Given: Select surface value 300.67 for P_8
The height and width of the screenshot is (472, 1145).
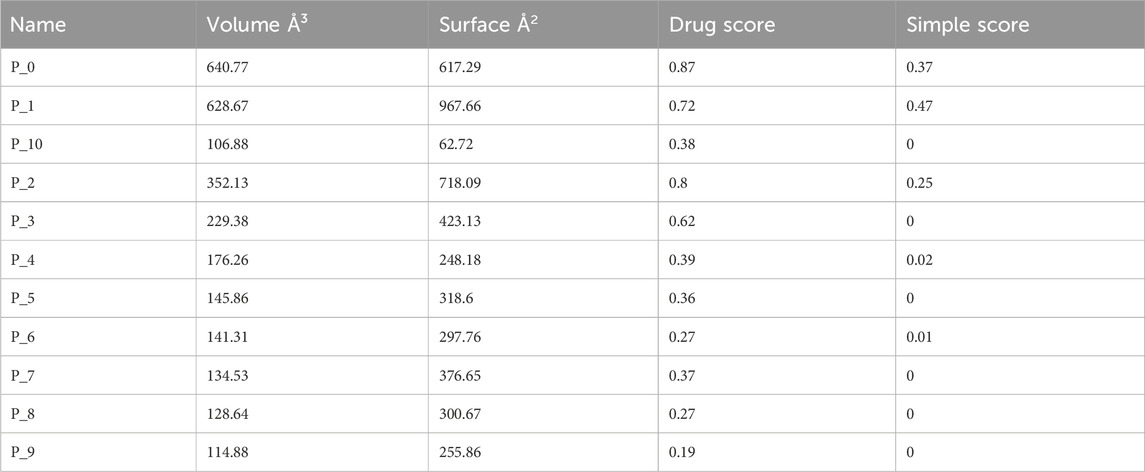Looking at the screenshot, I should [460, 414].
